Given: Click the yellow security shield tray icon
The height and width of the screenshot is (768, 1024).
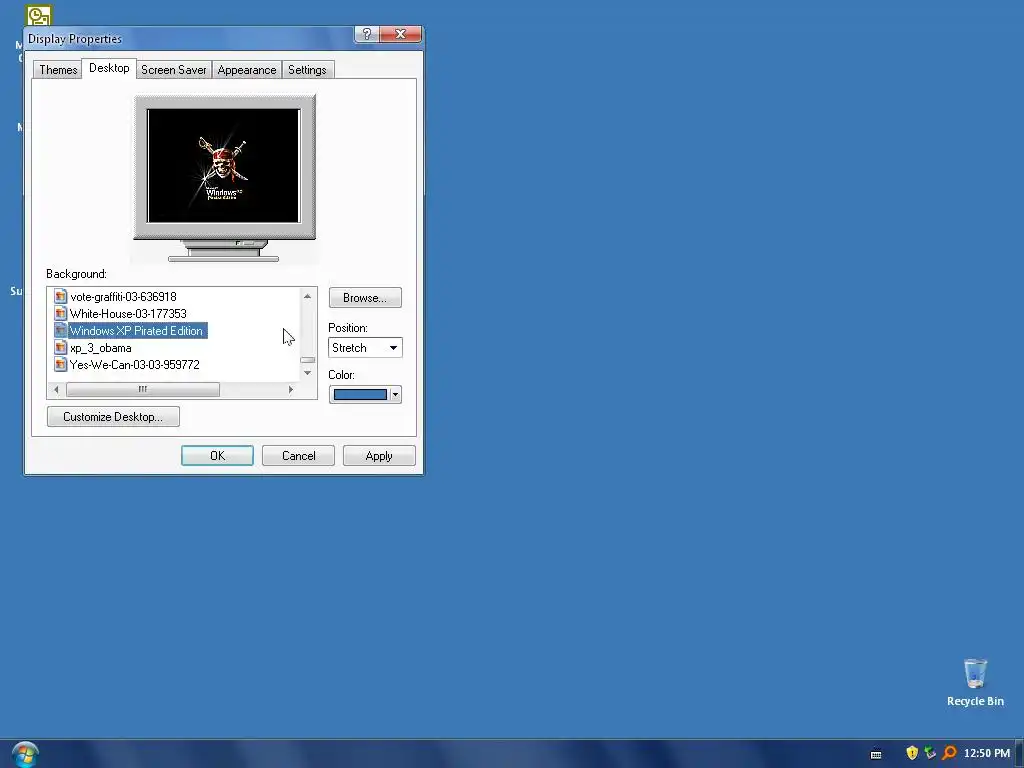Looking at the screenshot, I should coord(912,753).
